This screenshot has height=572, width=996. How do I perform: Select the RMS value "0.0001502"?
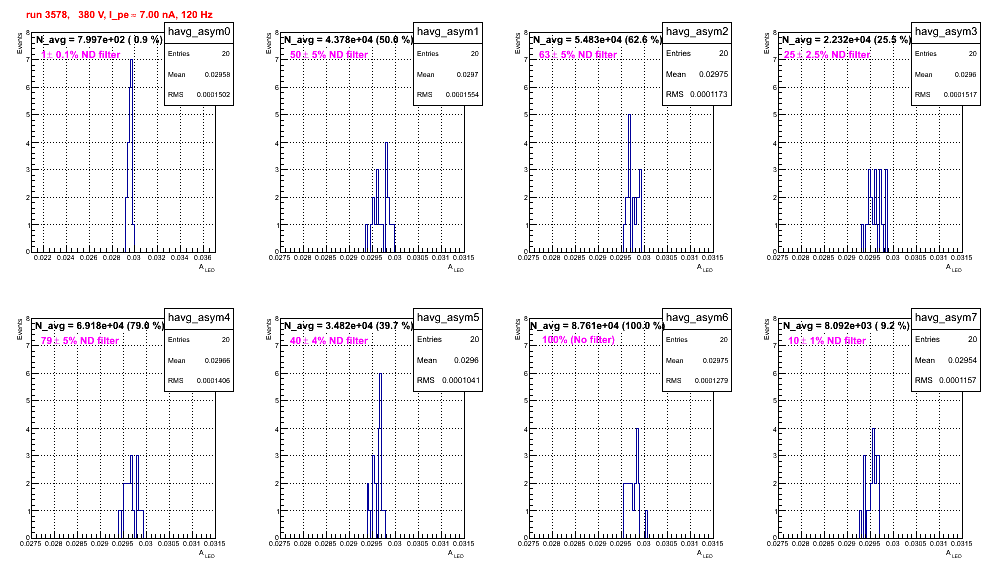(213, 95)
